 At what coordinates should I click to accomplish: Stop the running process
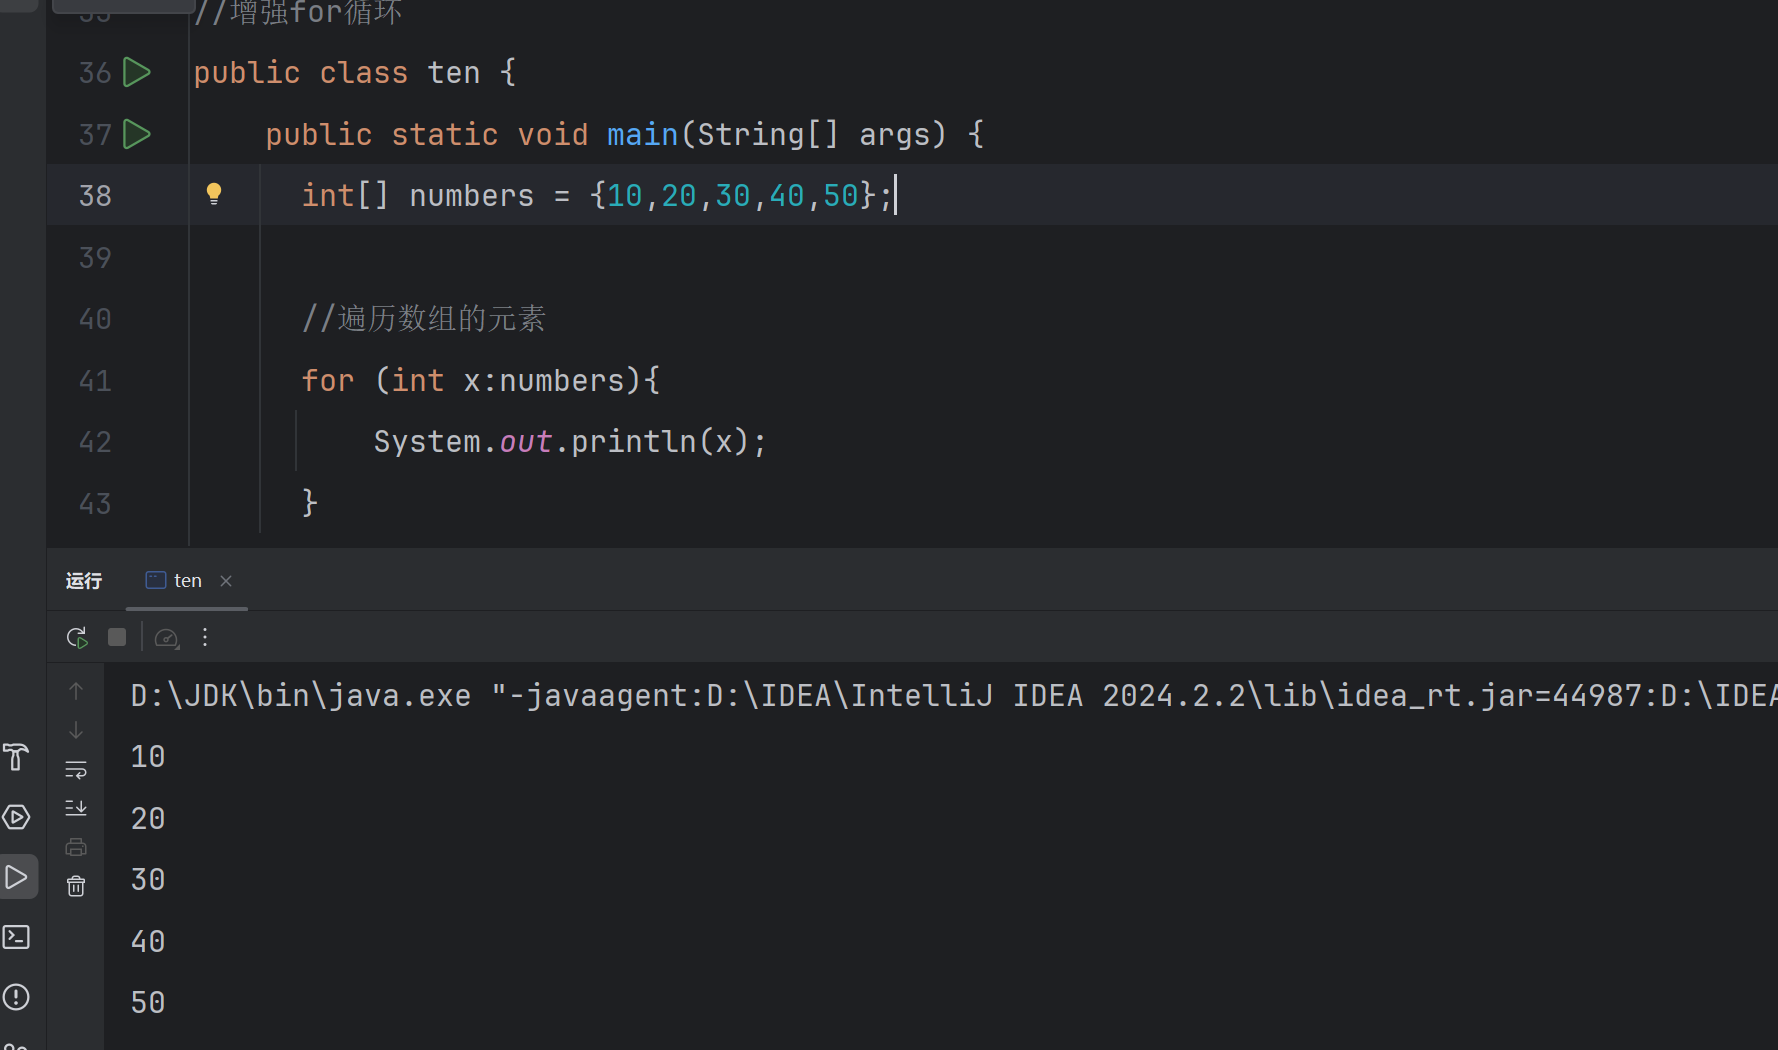tap(117, 637)
